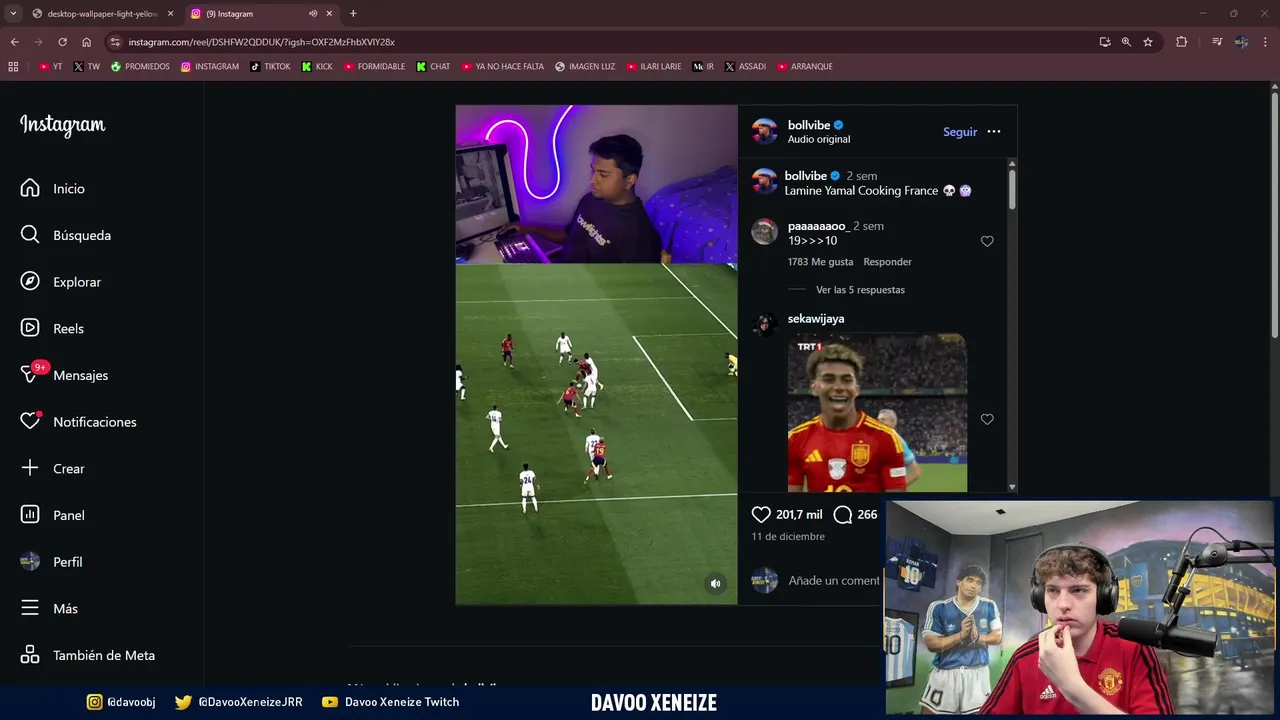Click Crear plus icon
Screen dimensions: 1280x720
30,468
